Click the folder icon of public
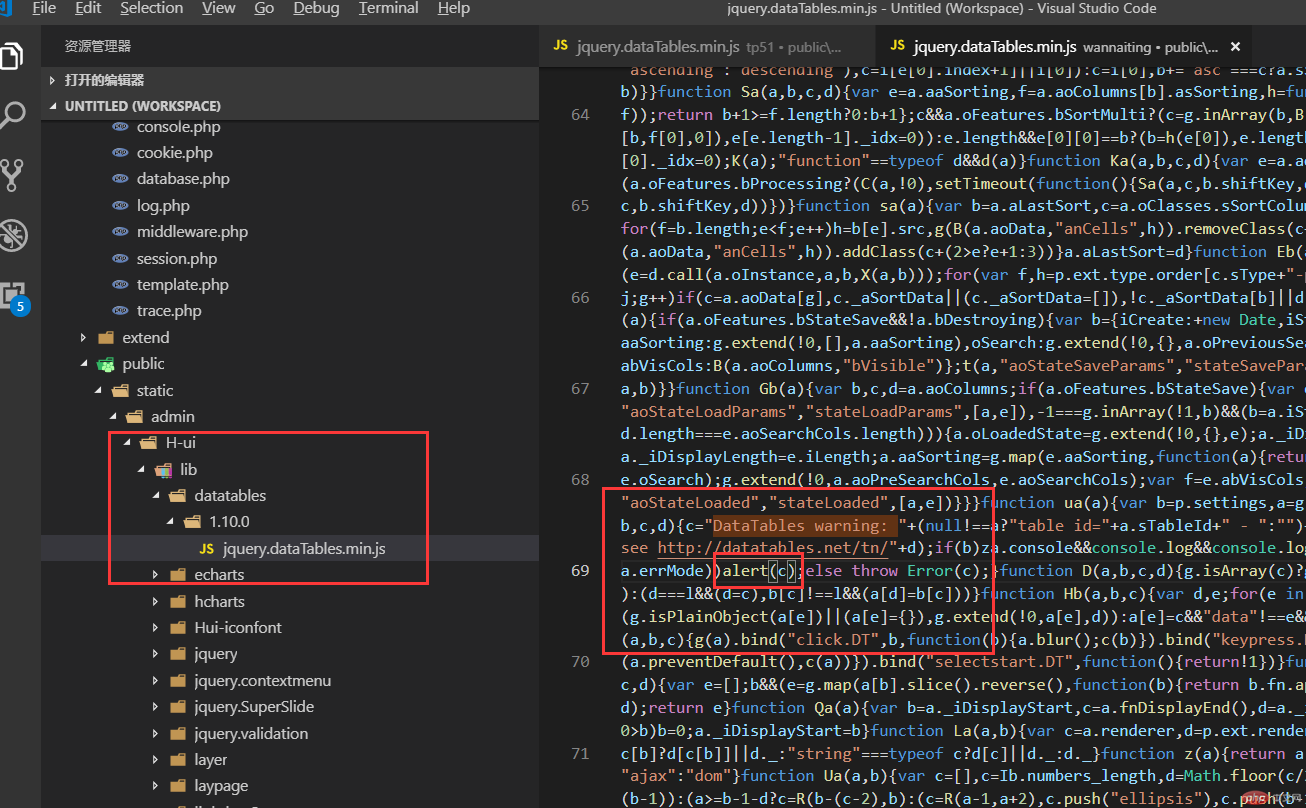The image size is (1306, 808). point(106,364)
